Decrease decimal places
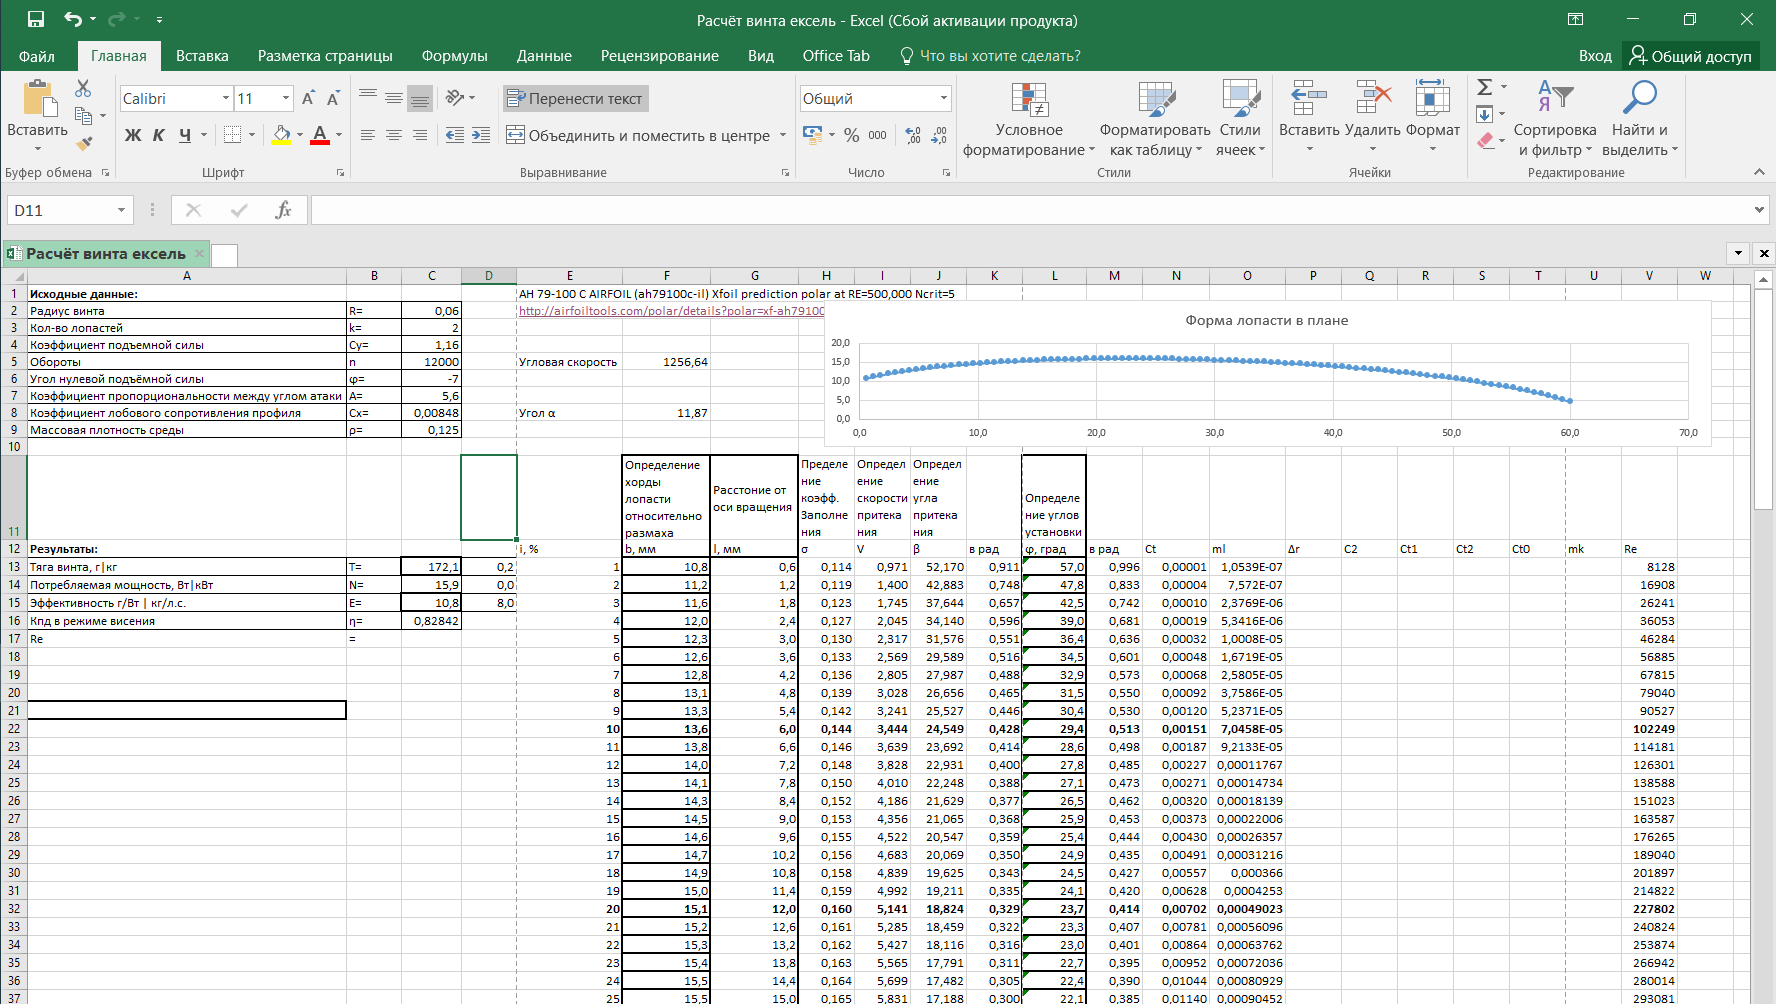1776x1004 pixels. (938, 135)
